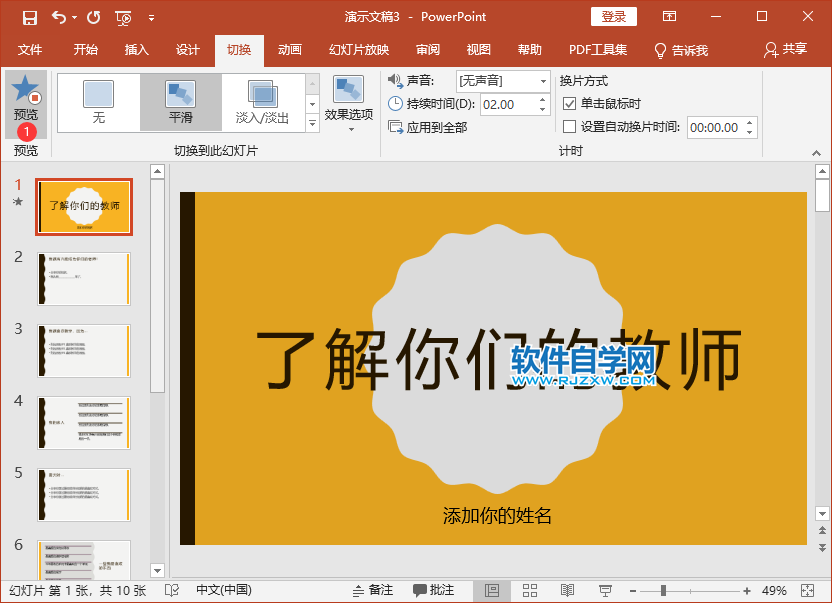The width and height of the screenshot is (832, 603).
Task: Click the 共享 share button
Action: (785, 49)
